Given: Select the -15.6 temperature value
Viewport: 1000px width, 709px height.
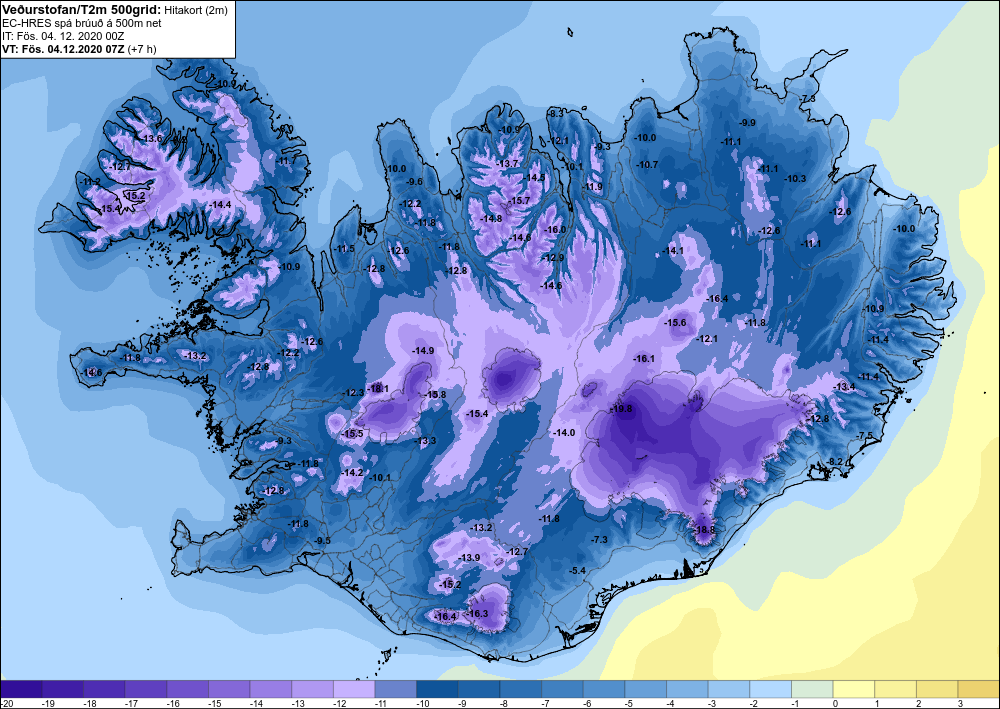Looking at the screenshot, I should coord(675,323).
